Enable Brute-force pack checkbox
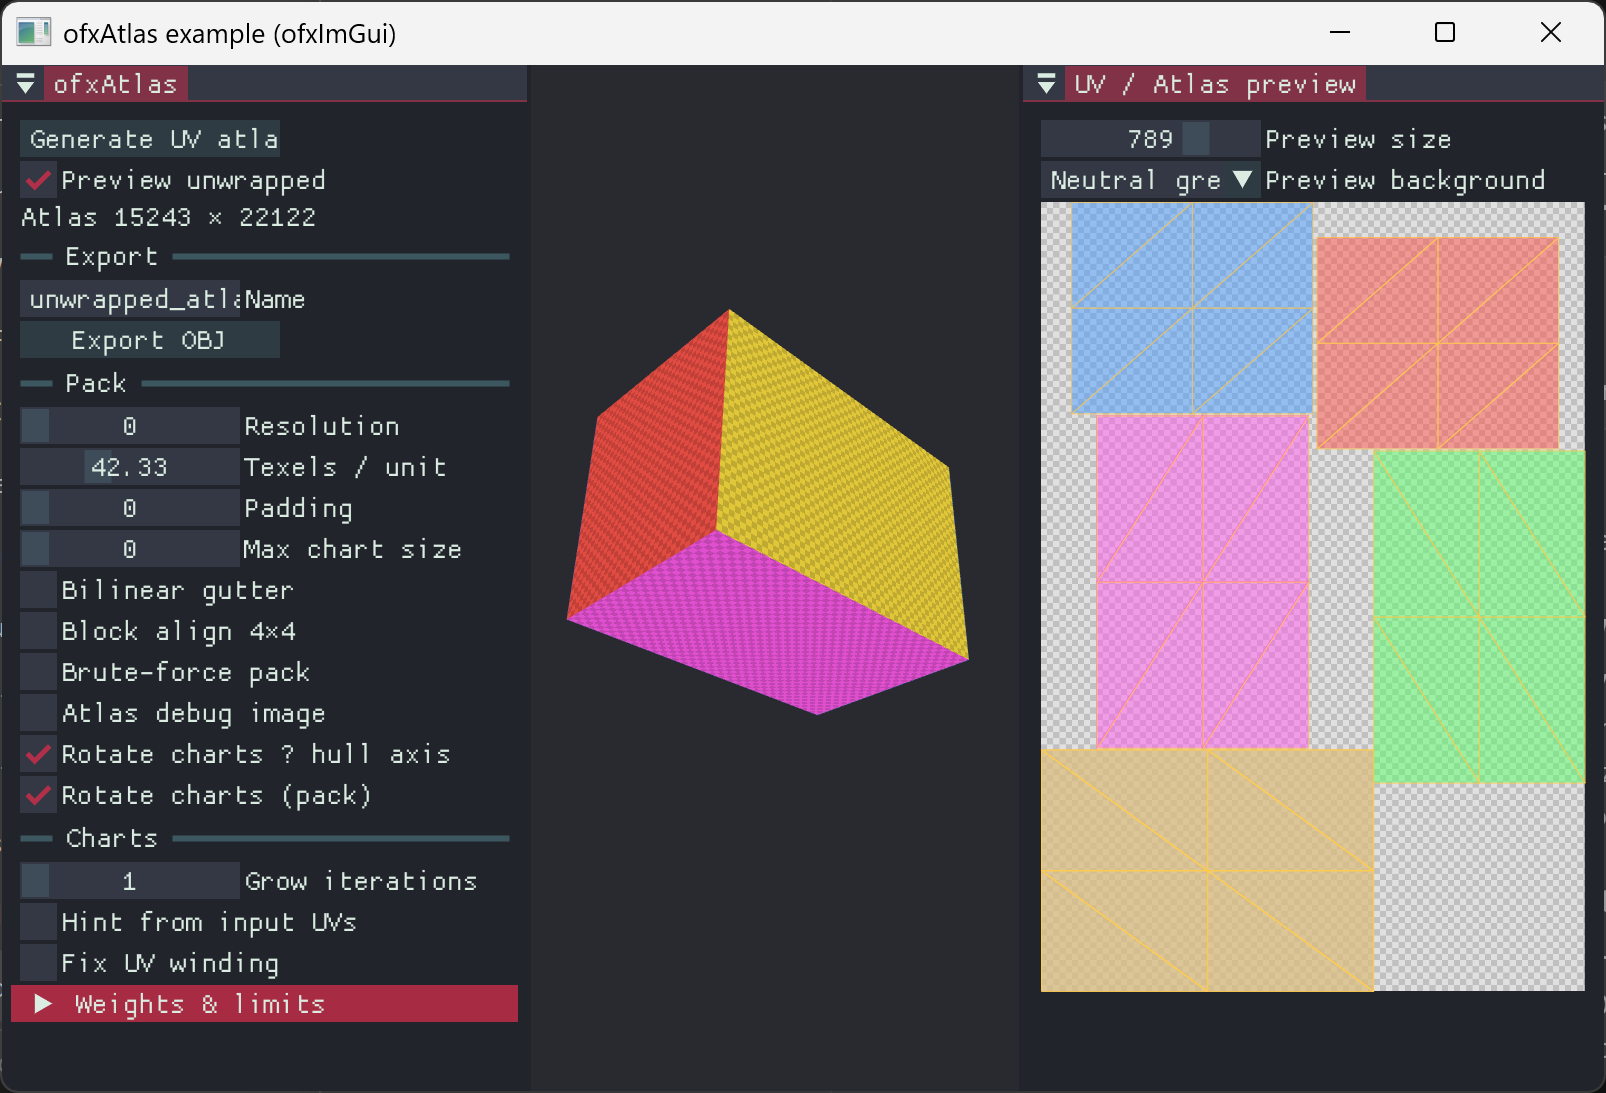This screenshot has height=1093, width=1606. pos(38,672)
